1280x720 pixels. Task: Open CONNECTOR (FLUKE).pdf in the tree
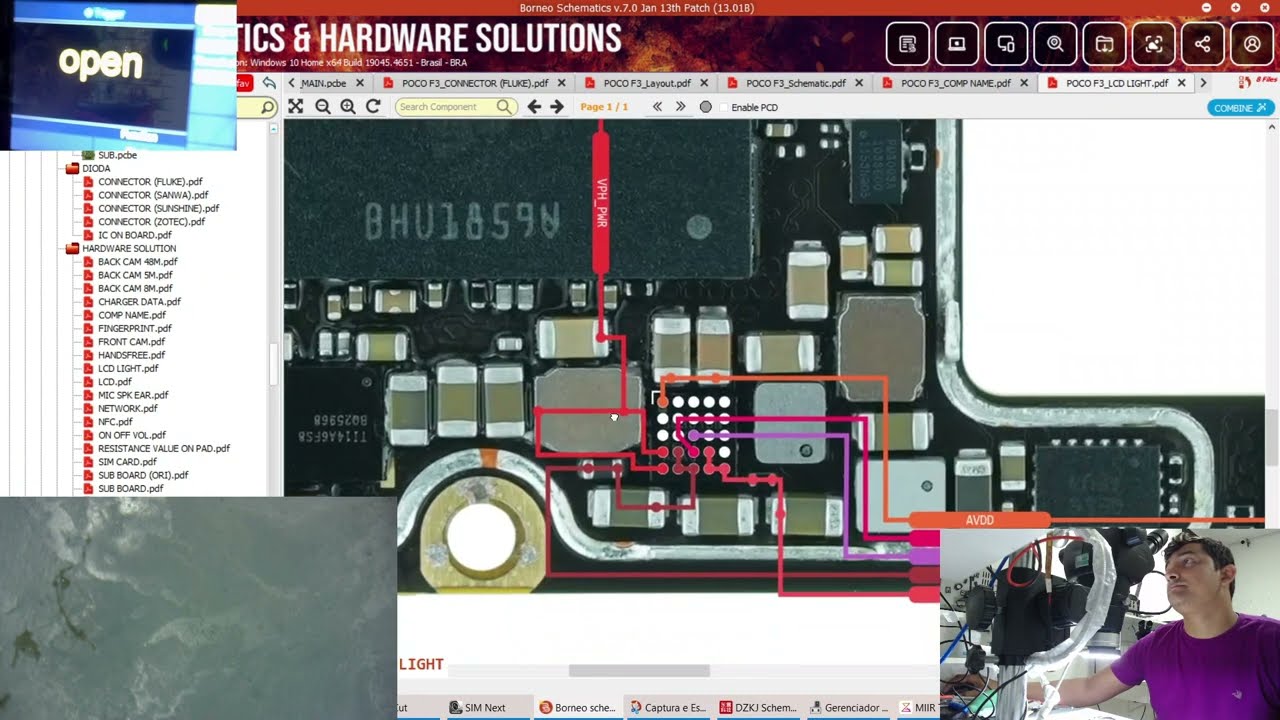click(150, 182)
